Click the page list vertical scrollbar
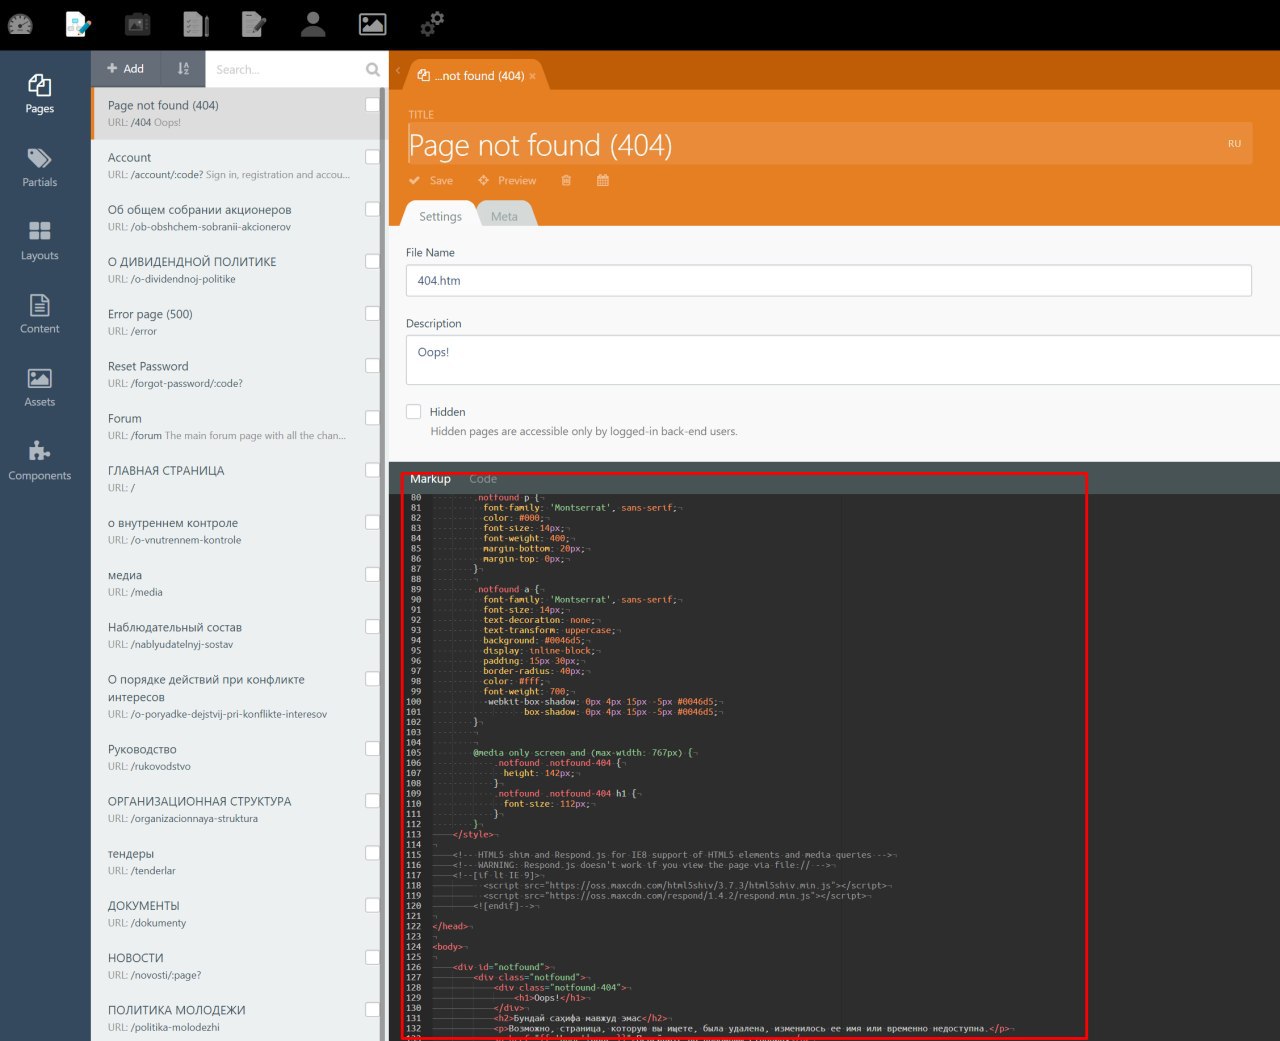This screenshot has height=1041, width=1280. 384,565
